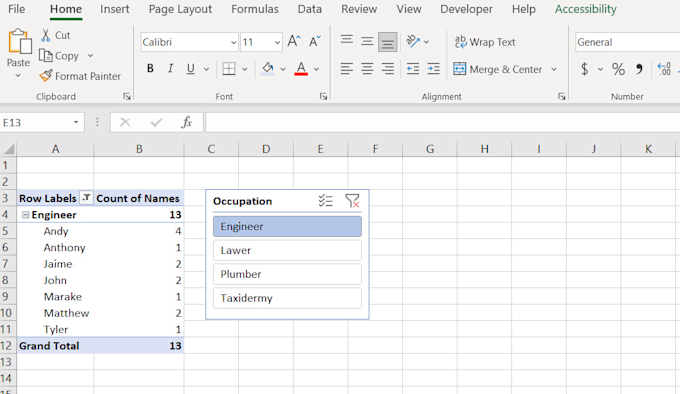Click Merge & Center
Image resolution: width=680 pixels, height=394 pixels.
click(497, 69)
